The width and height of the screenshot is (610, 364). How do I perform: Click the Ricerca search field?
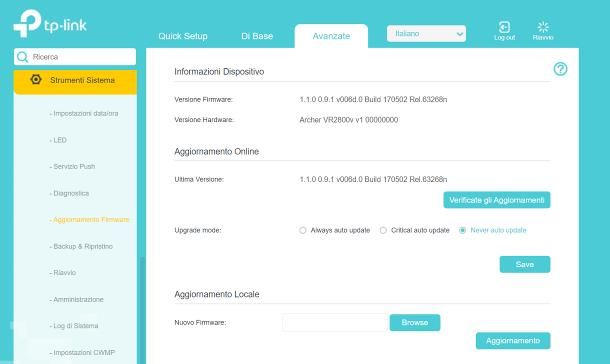(75, 57)
